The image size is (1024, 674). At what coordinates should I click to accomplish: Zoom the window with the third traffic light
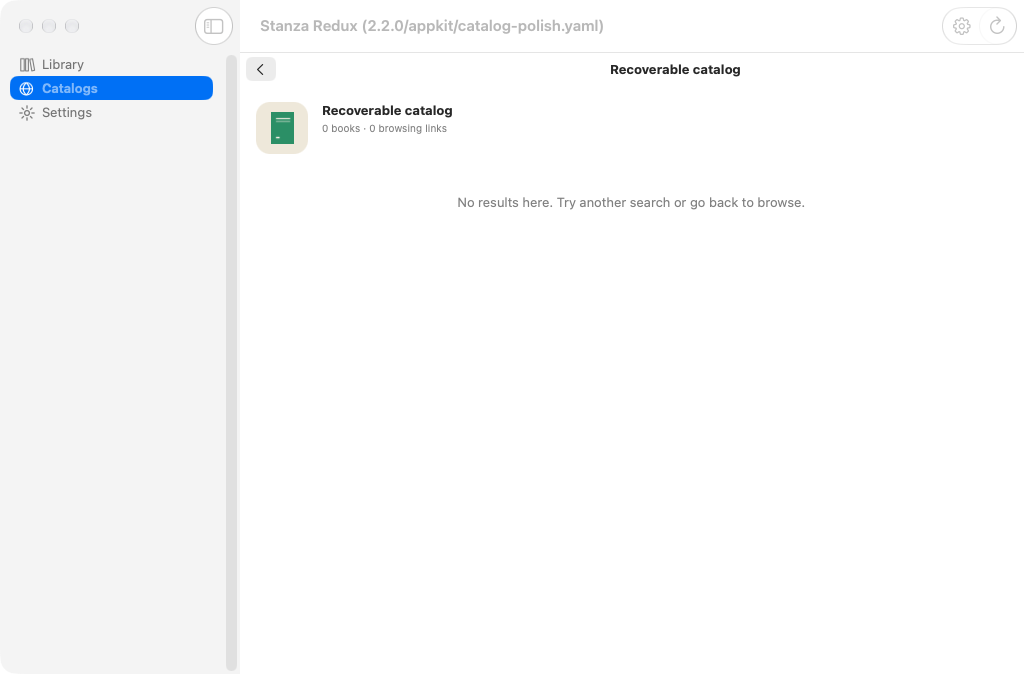coord(72,26)
